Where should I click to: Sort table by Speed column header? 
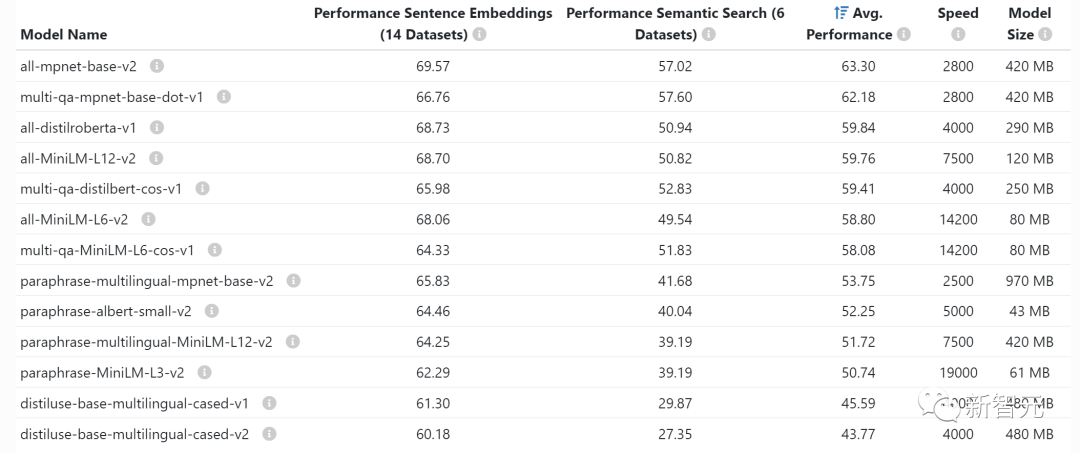pyautogui.click(x=958, y=13)
